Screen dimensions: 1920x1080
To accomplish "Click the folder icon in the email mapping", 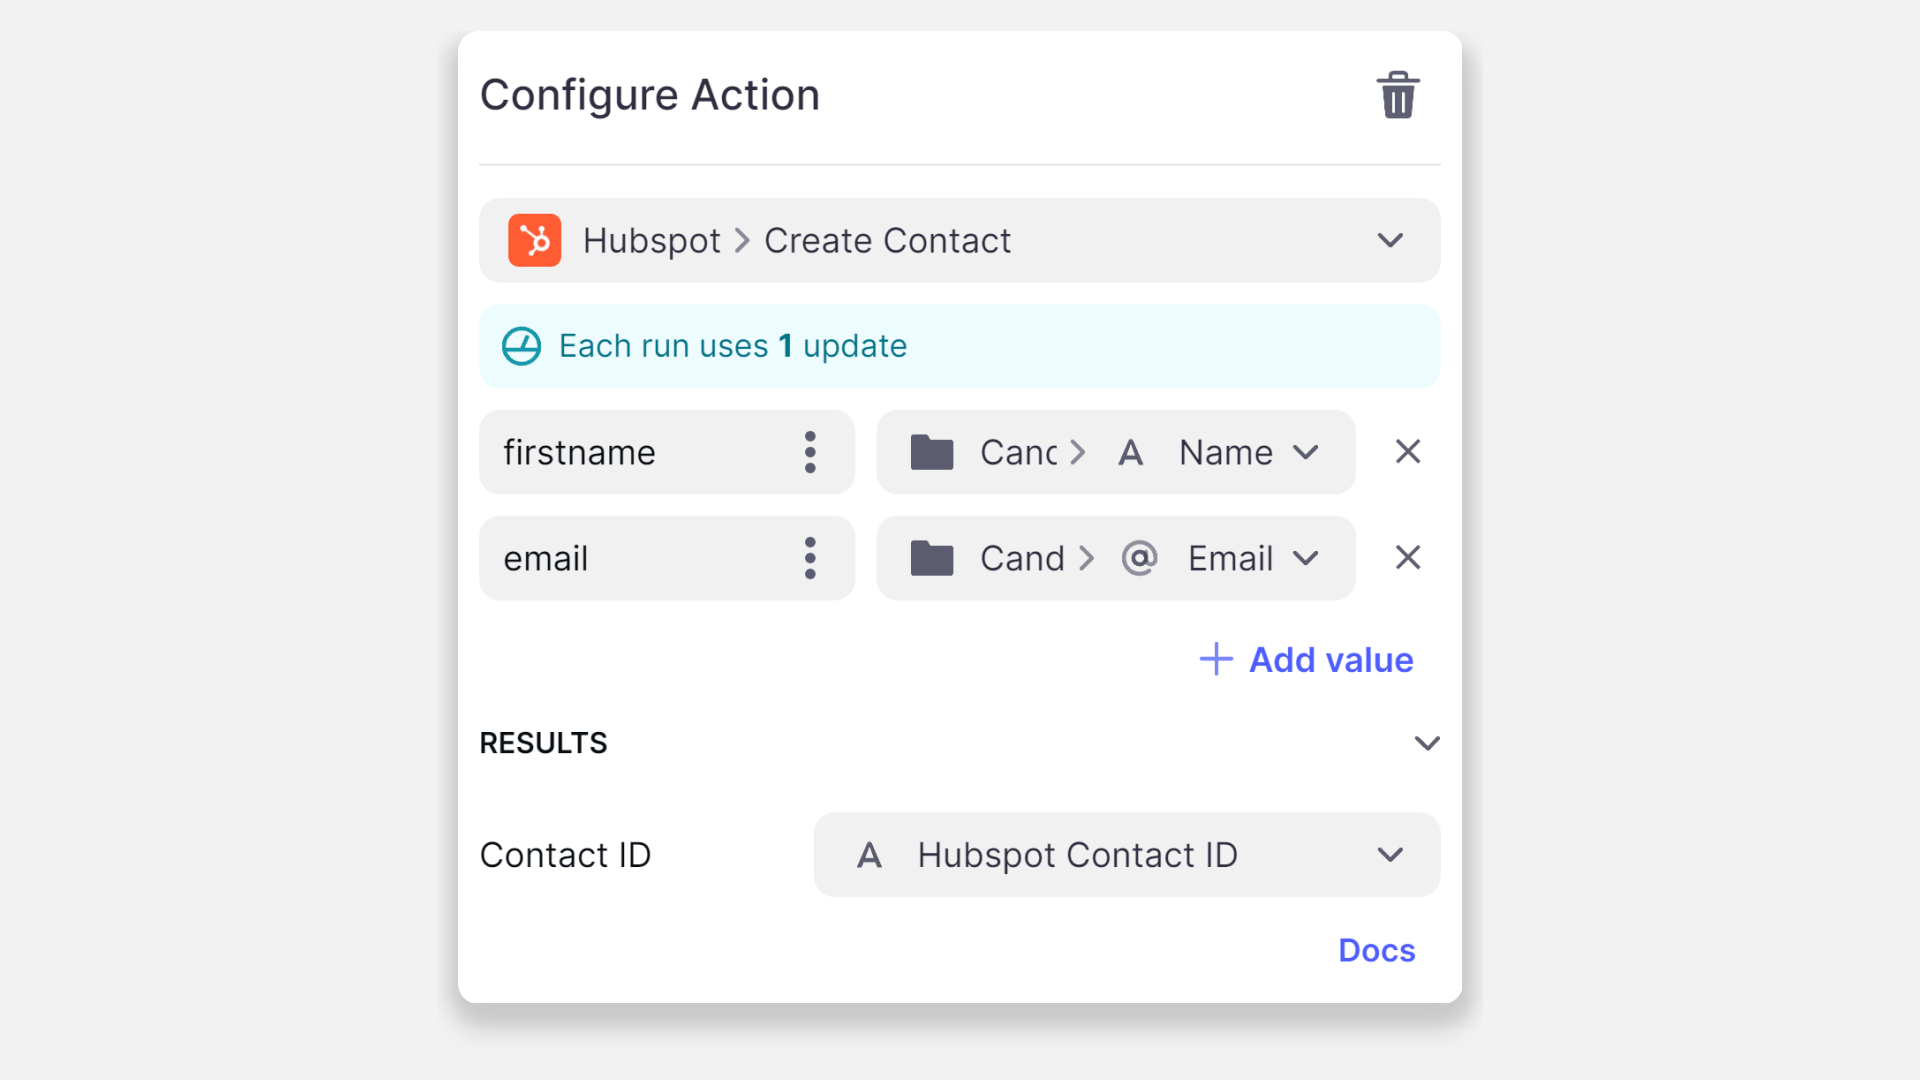I will [932, 558].
